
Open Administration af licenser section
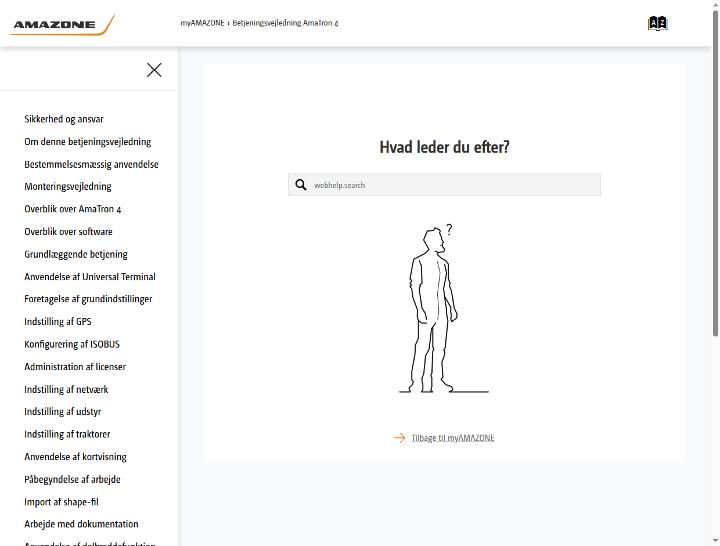(x=75, y=366)
